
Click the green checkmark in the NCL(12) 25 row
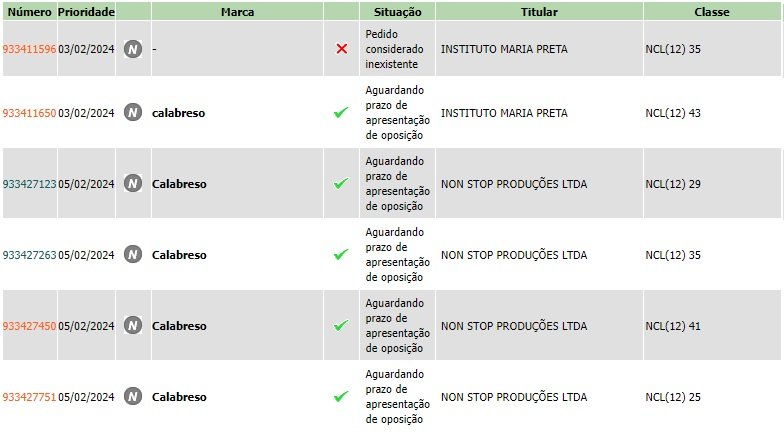[341, 396]
